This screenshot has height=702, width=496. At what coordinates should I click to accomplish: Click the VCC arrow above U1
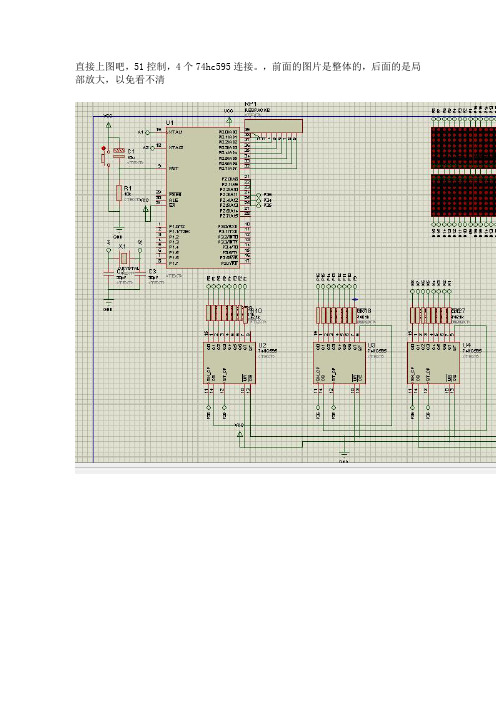tap(229, 120)
